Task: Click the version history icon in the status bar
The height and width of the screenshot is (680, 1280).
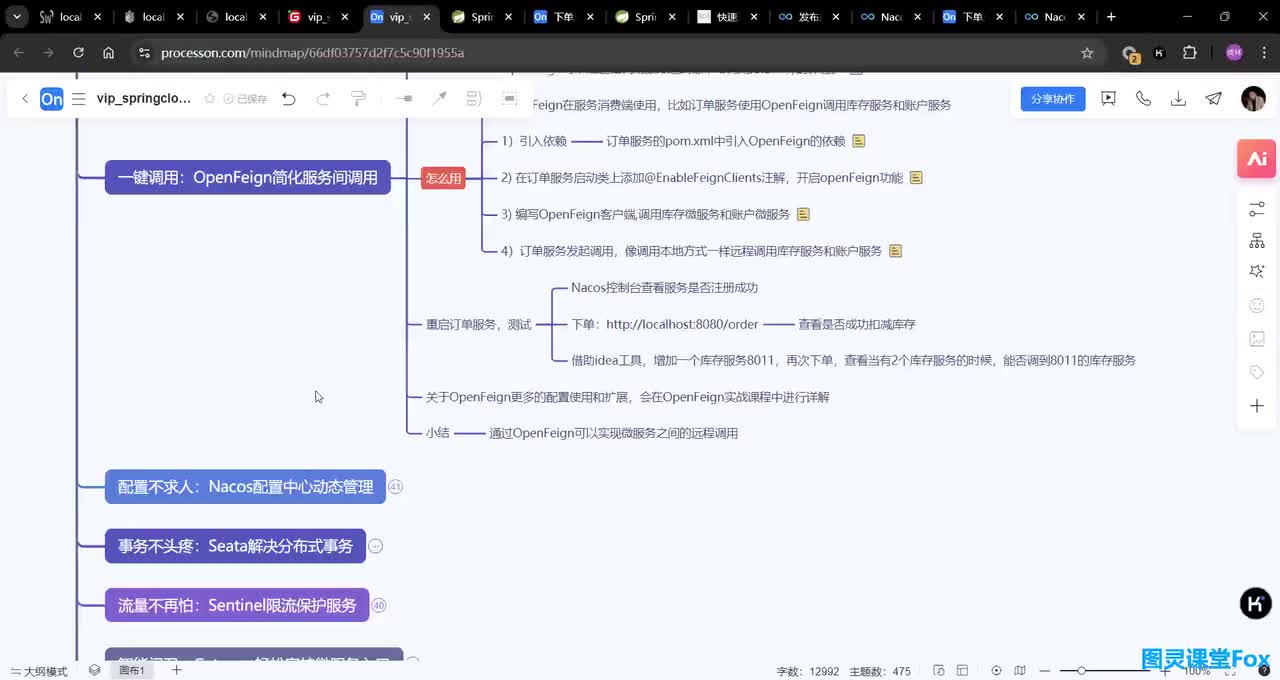Action: (x=939, y=671)
